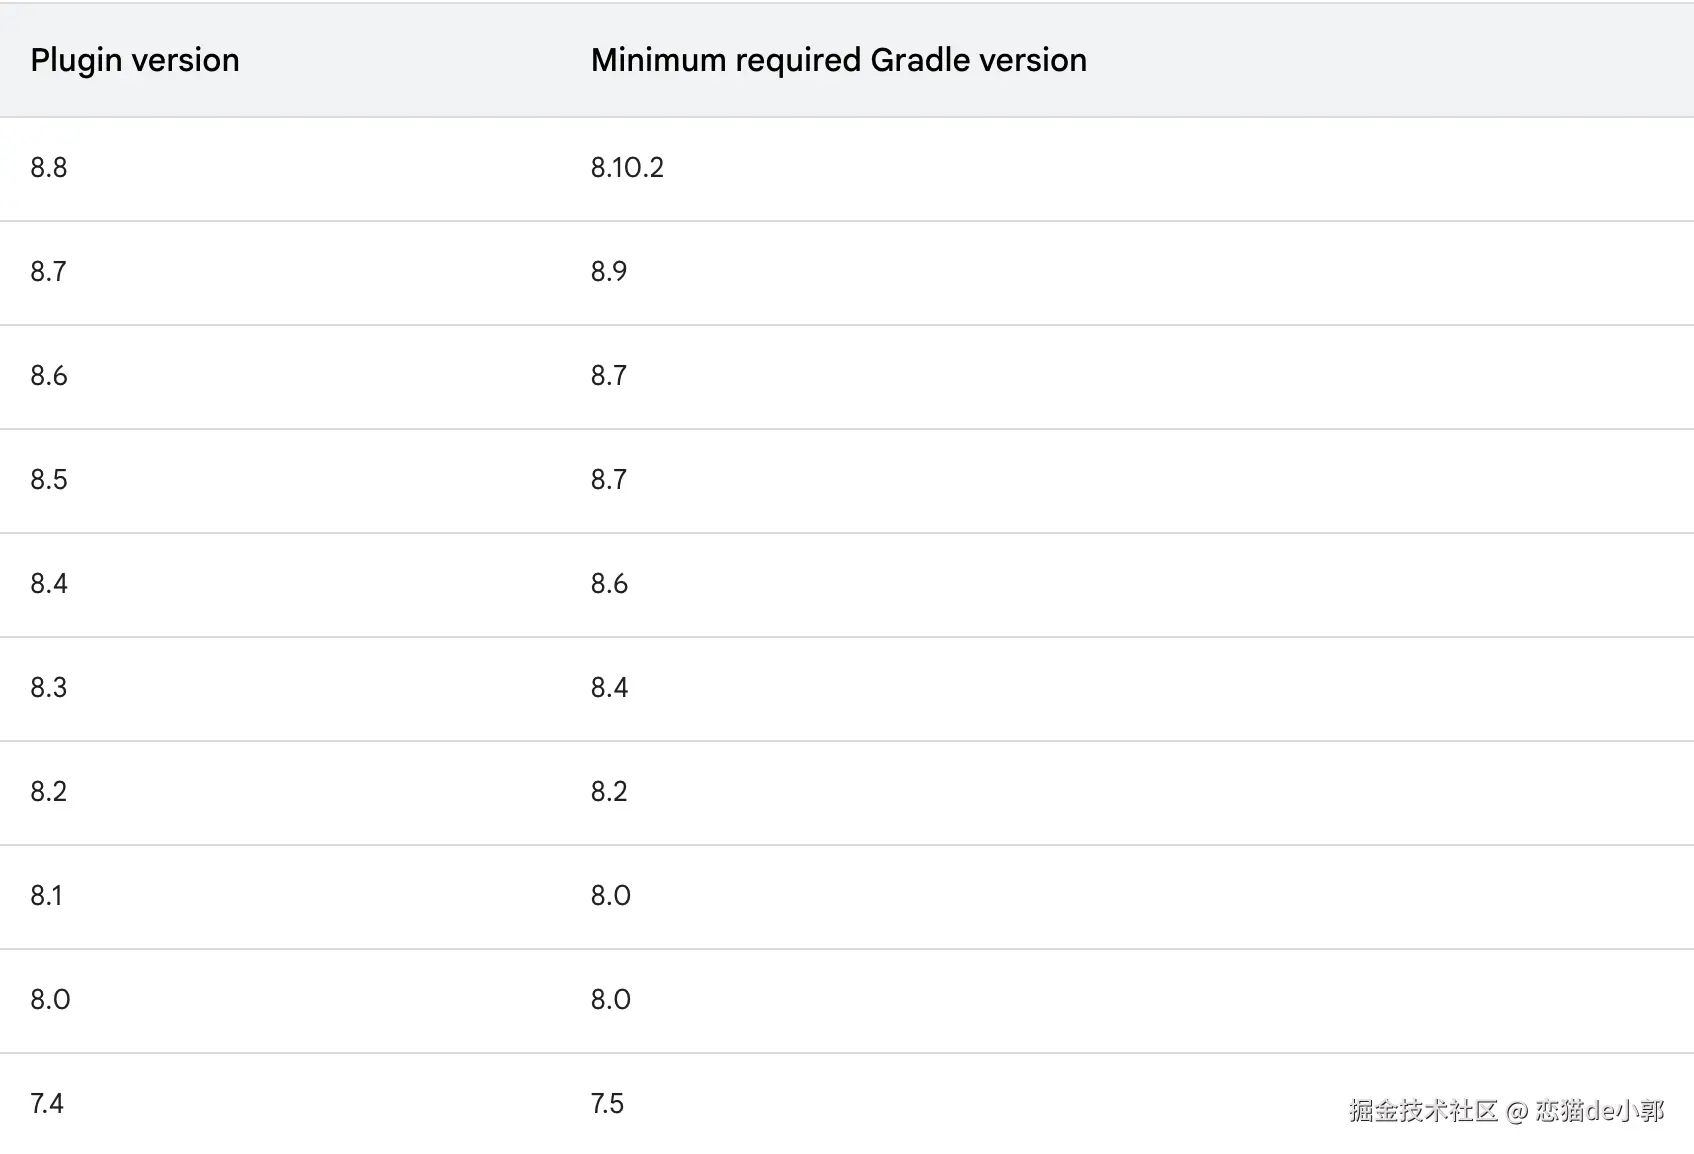Viewport: 1694px width, 1154px height.
Task: Select 8.4 in the Plugin version column
Action: pos(49,583)
